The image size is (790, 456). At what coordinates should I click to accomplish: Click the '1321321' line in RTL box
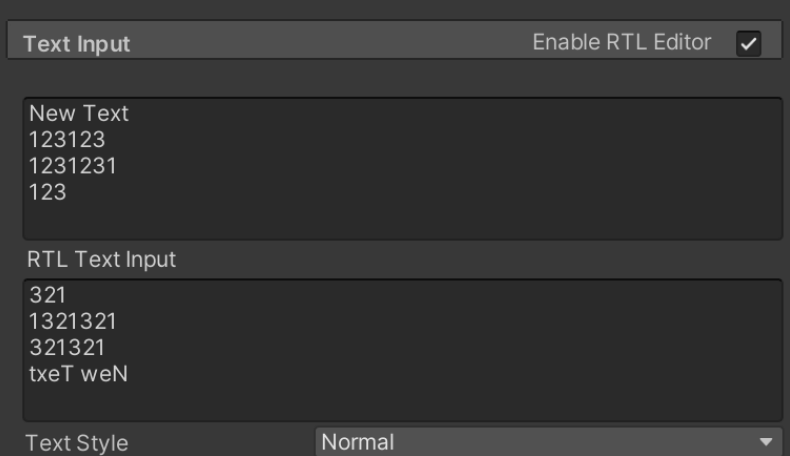(x=73, y=321)
